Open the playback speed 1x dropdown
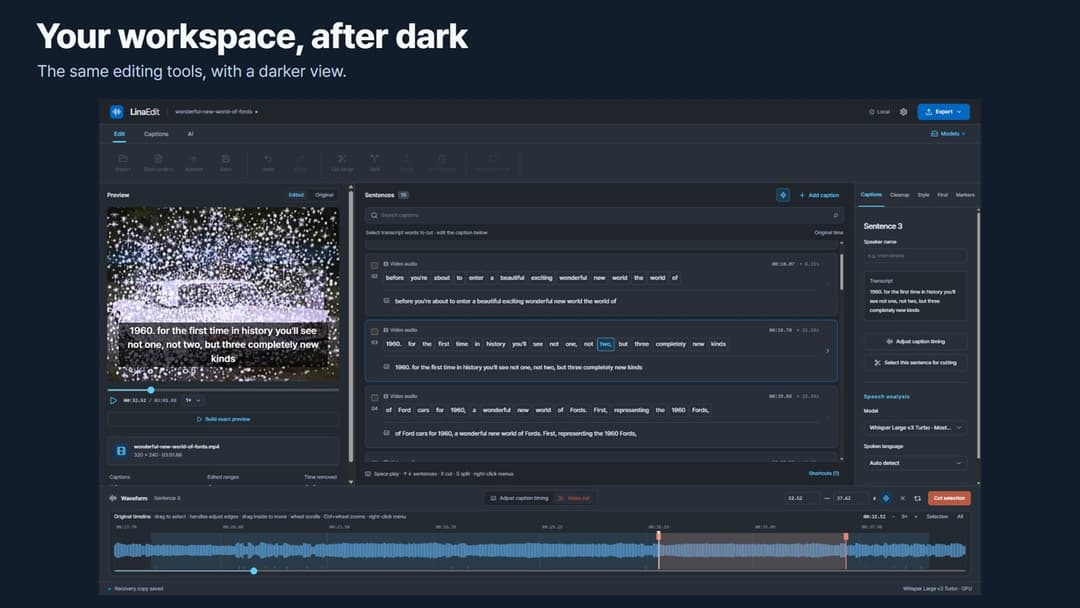1080x608 pixels. pyautogui.click(x=193, y=400)
